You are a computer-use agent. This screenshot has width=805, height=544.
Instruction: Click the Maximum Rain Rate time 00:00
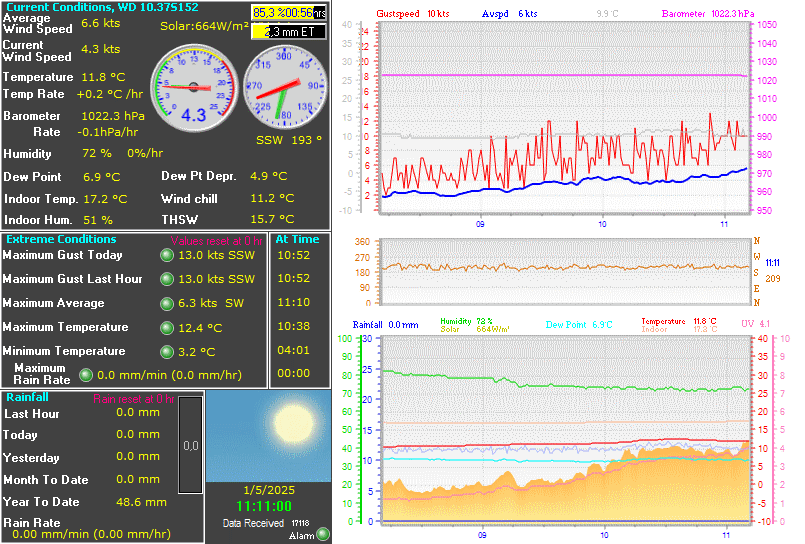pyautogui.click(x=294, y=374)
